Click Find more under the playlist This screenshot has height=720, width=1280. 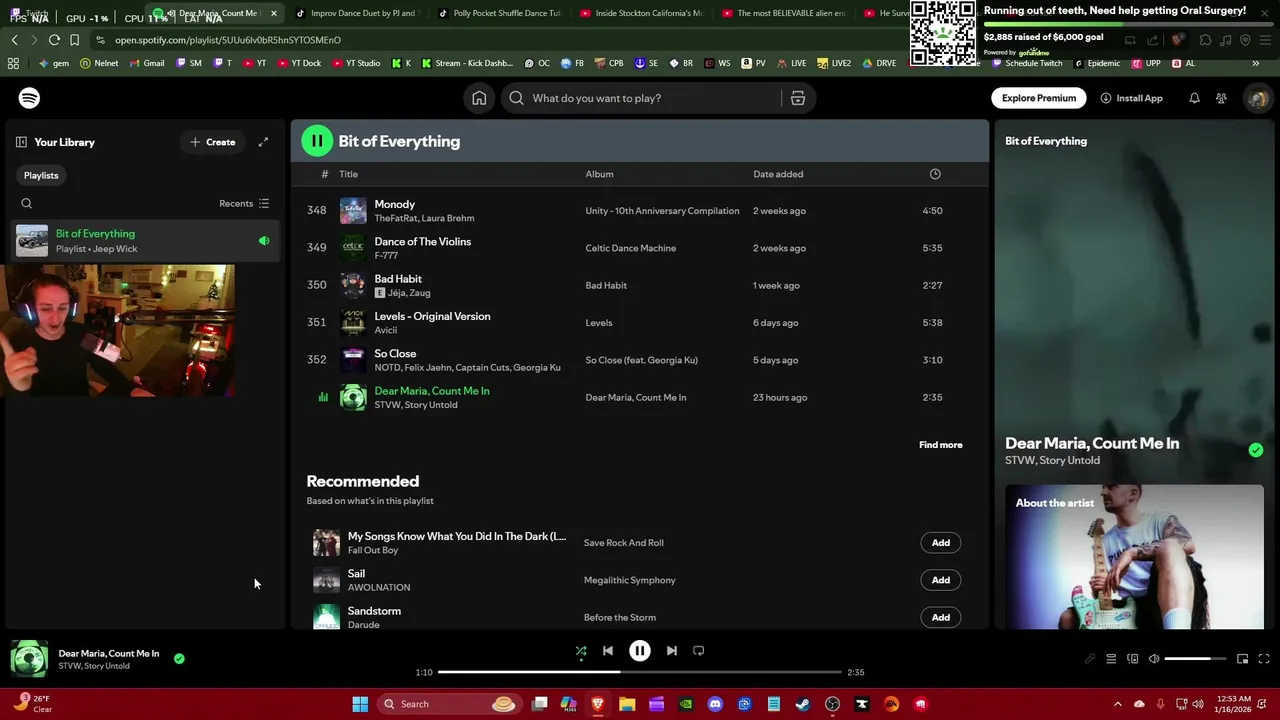941,445
